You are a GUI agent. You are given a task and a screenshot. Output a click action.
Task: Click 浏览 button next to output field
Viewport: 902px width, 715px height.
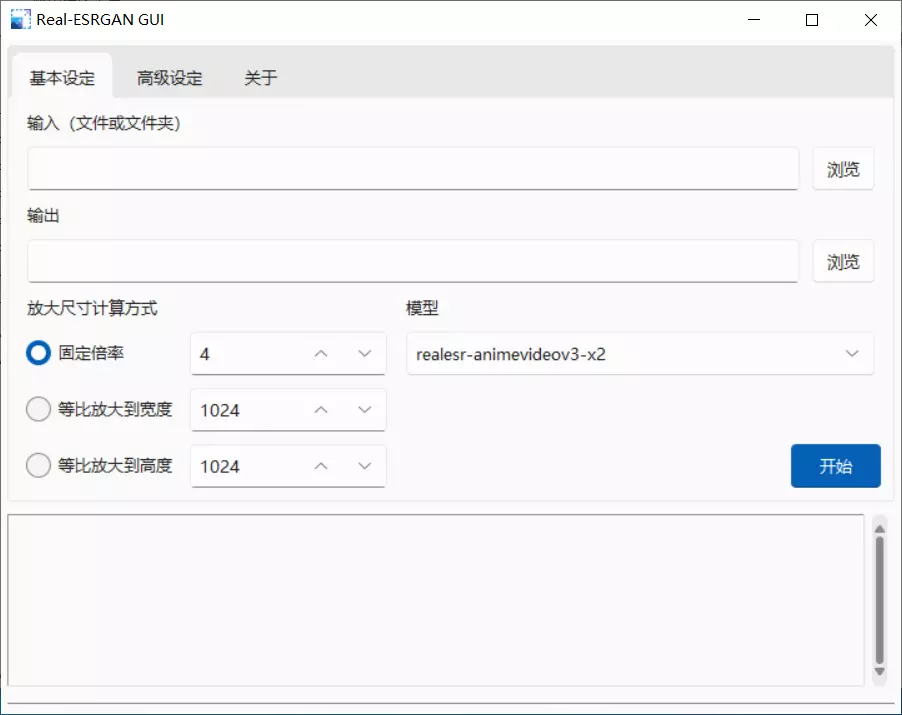tap(842, 261)
